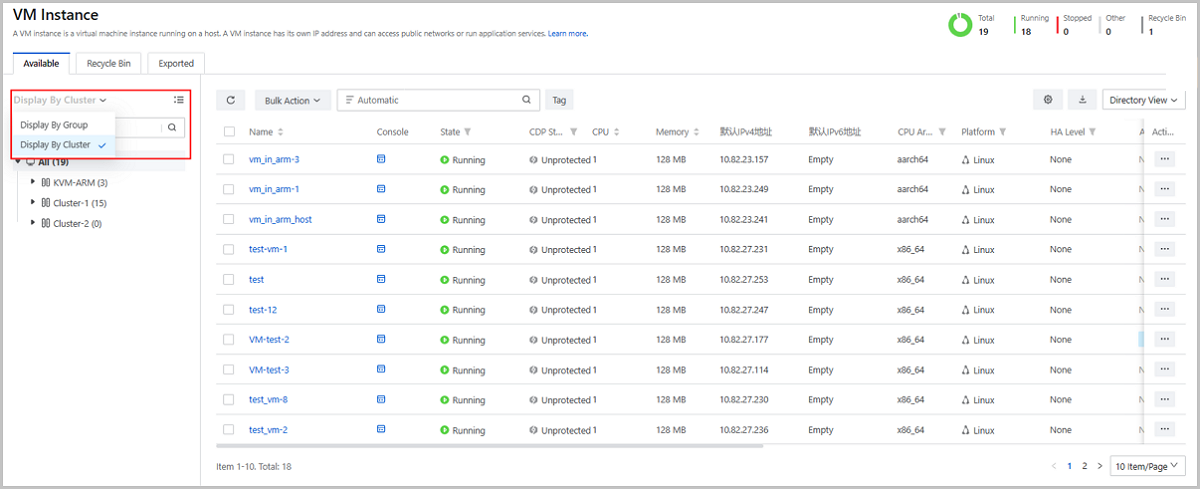Filter by State column funnel icon
The image size is (1200, 489).
click(468, 132)
